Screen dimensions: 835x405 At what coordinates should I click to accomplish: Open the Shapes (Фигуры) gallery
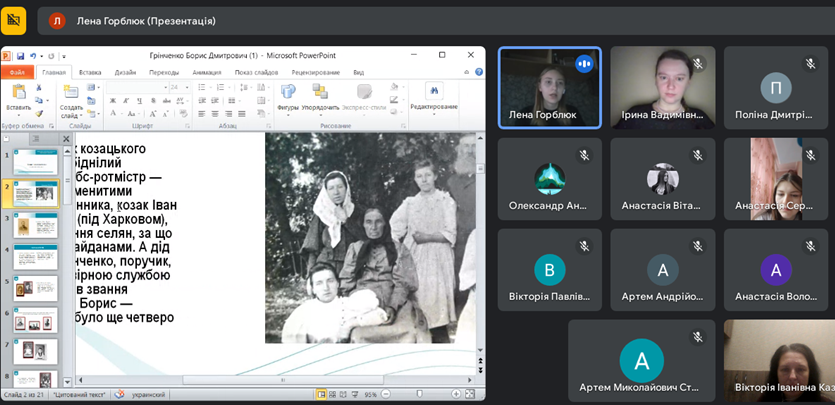(x=287, y=93)
